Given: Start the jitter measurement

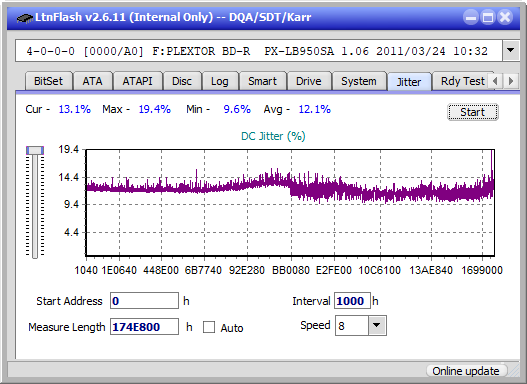Looking at the screenshot, I should pyautogui.click(x=473, y=112).
